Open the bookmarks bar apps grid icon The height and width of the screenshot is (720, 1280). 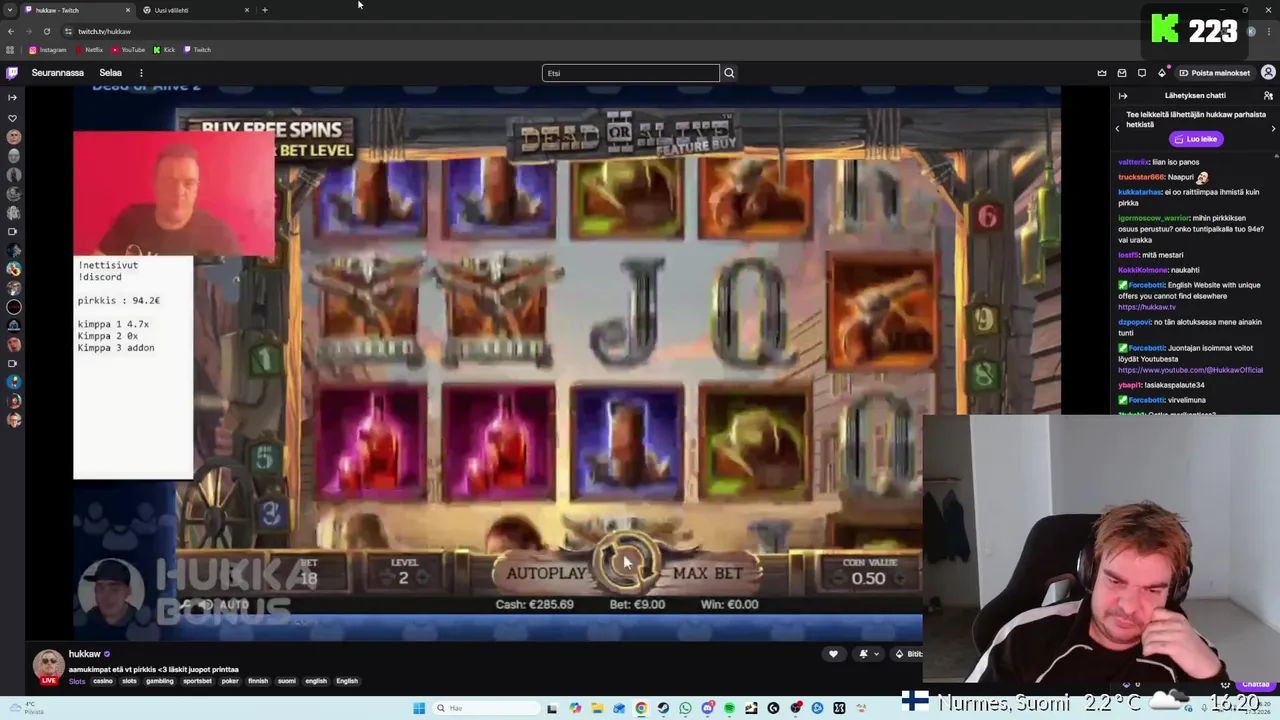(x=11, y=50)
